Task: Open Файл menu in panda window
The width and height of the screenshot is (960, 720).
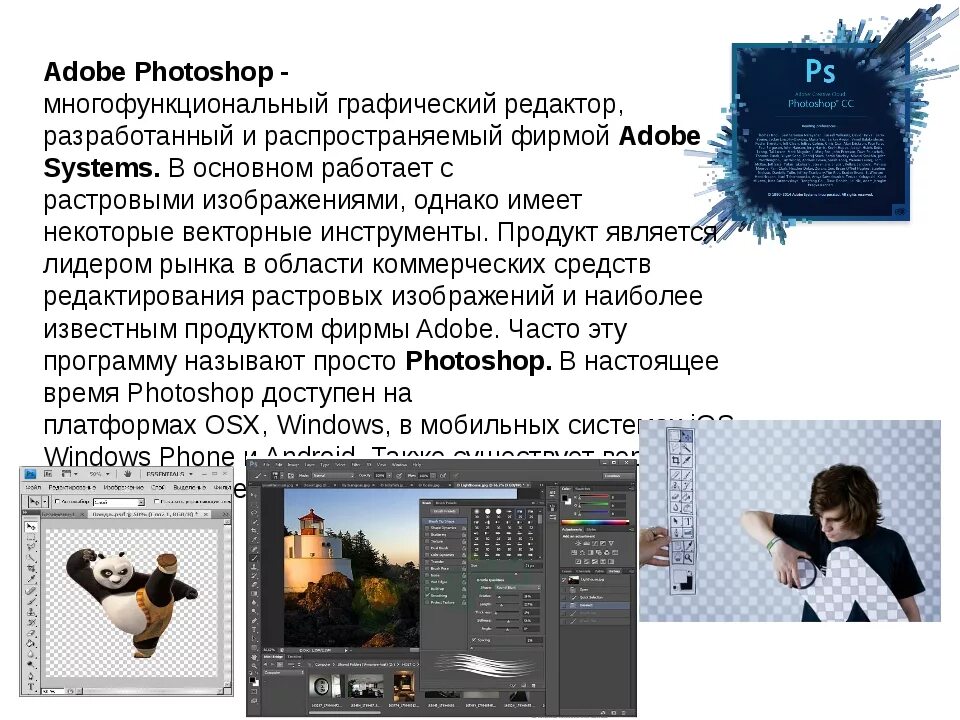Action: pyautogui.click(x=33, y=487)
